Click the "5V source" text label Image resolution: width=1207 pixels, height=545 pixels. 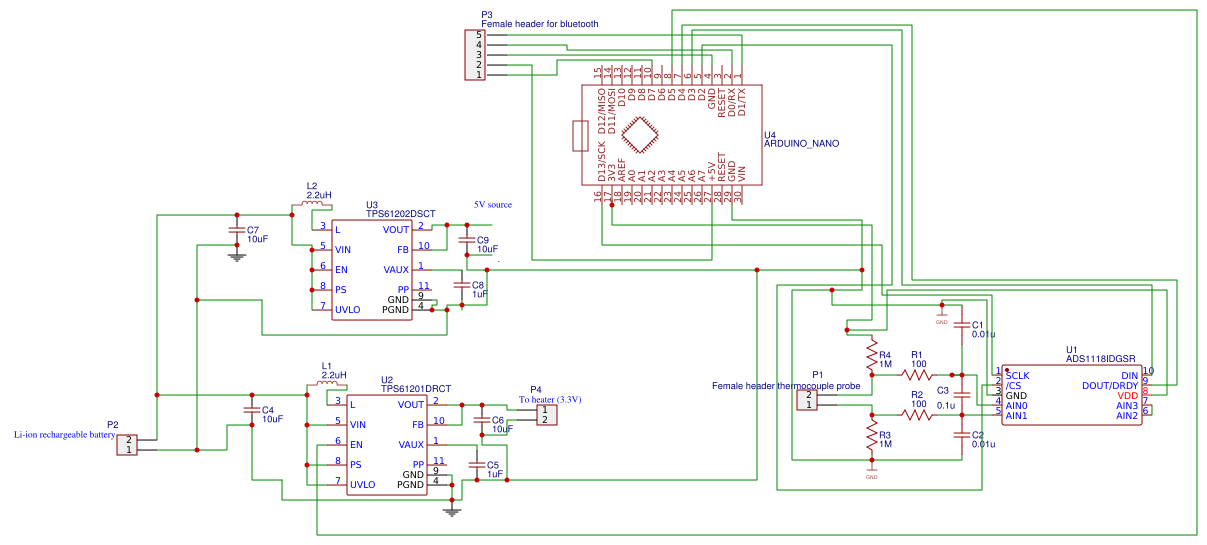pos(493,205)
